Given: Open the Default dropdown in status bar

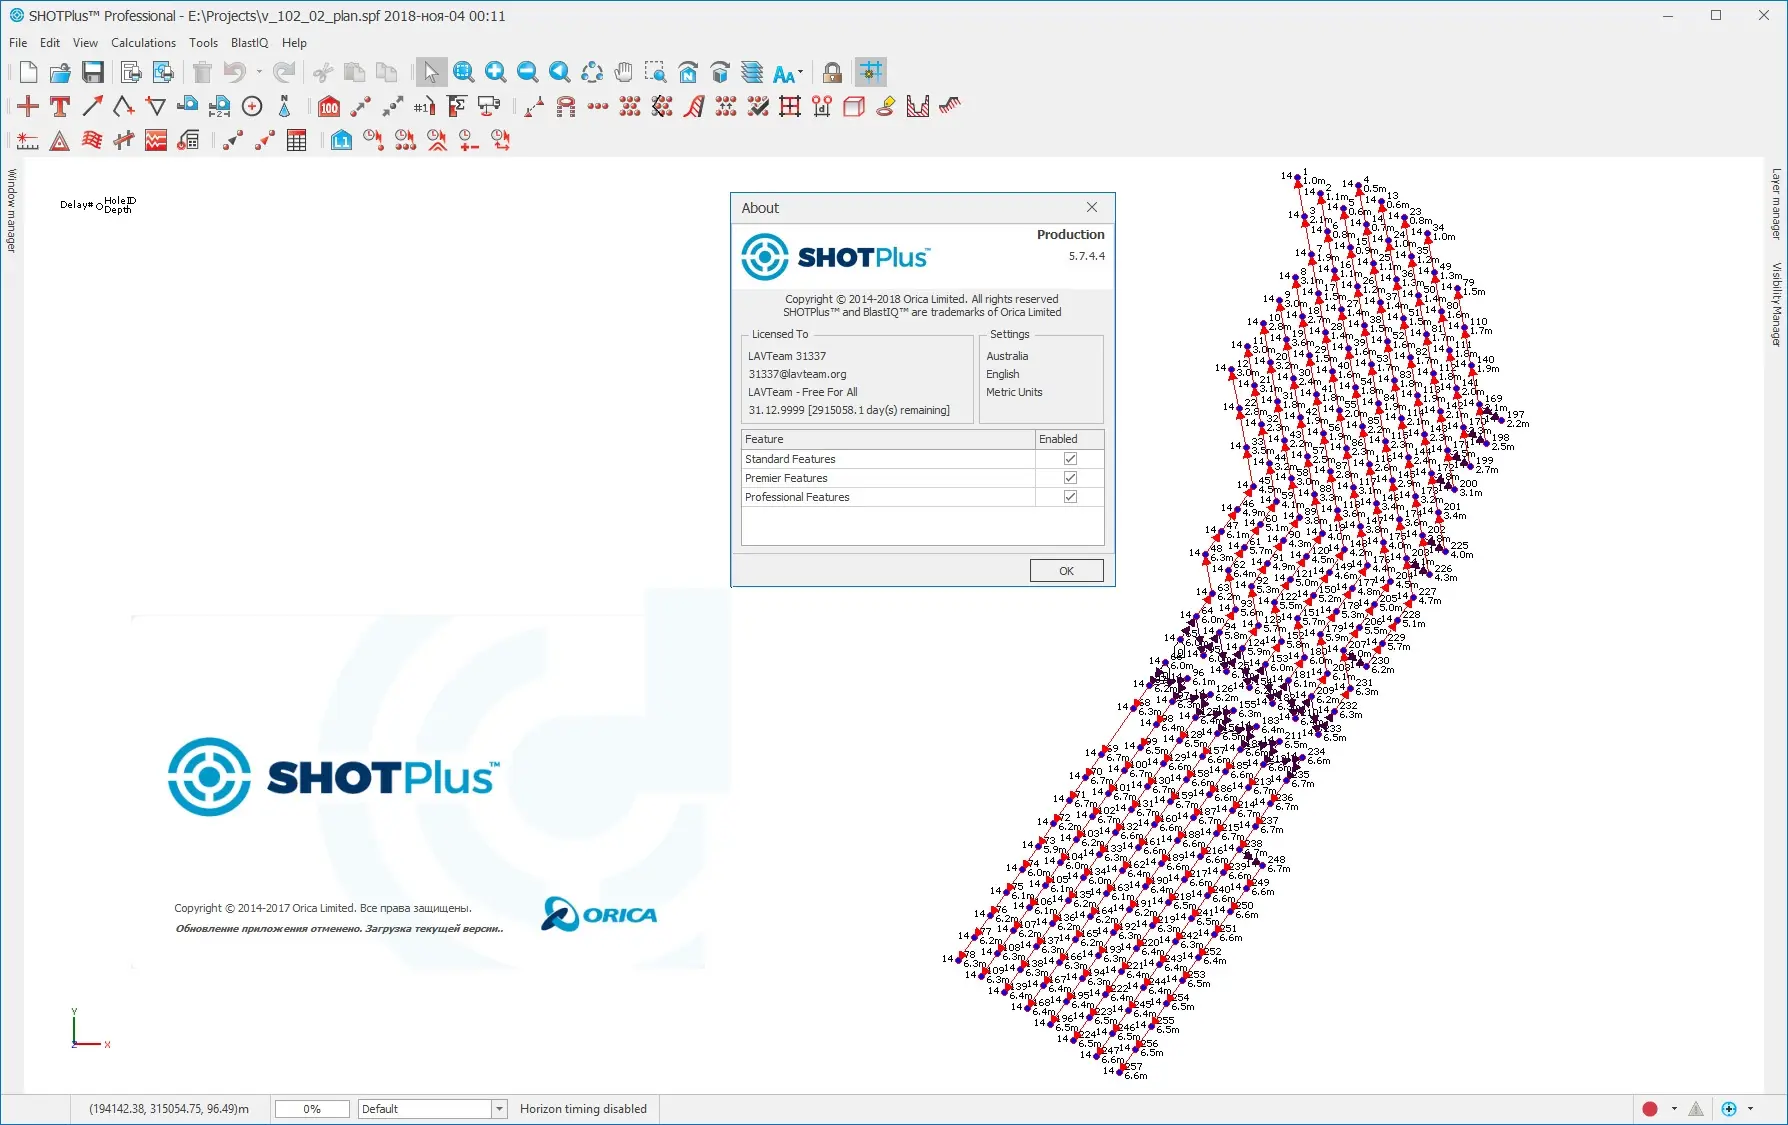Looking at the screenshot, I should [499, 1109].
